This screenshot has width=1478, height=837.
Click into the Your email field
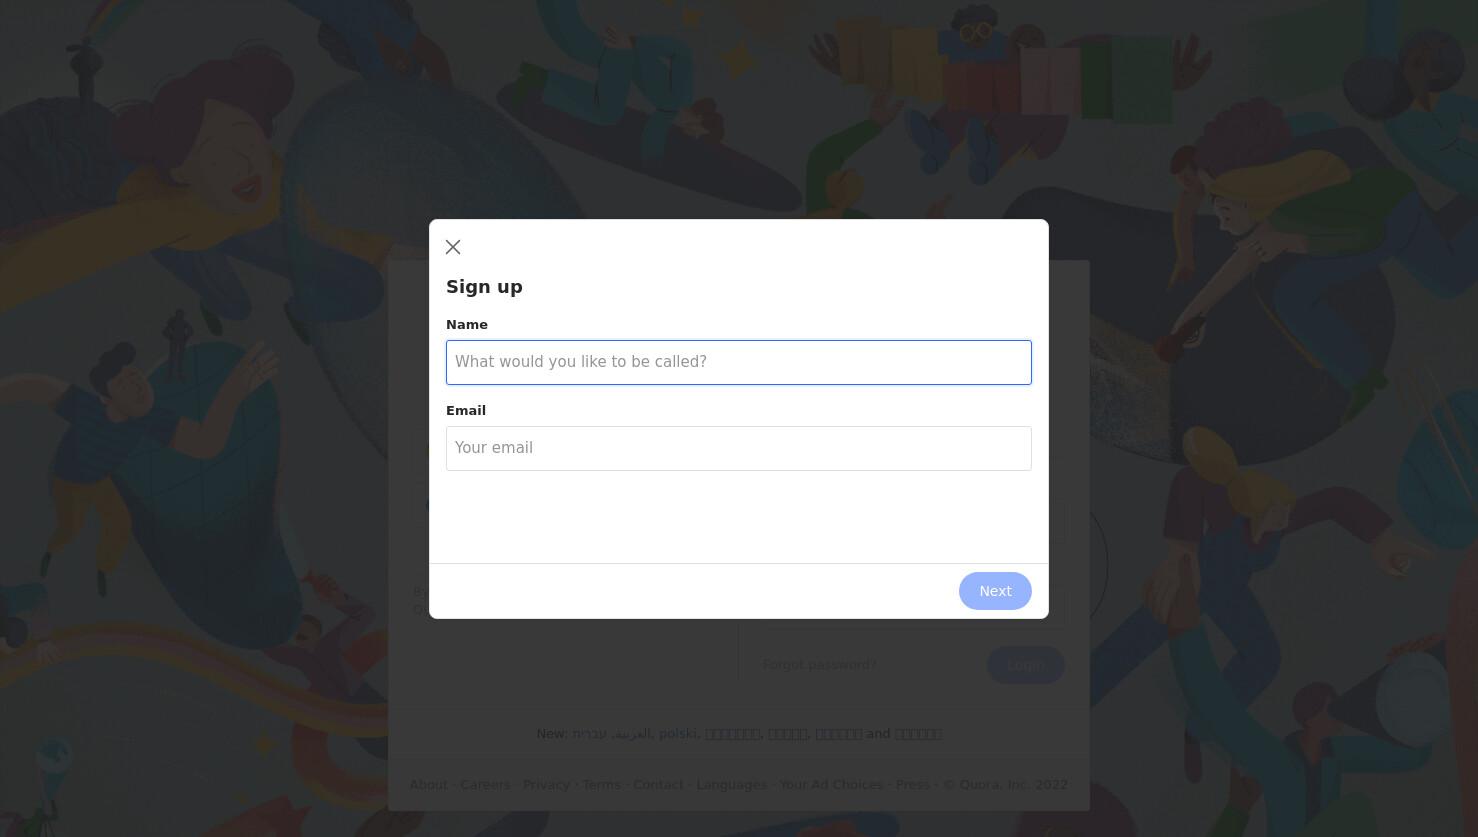coord(738,448)
